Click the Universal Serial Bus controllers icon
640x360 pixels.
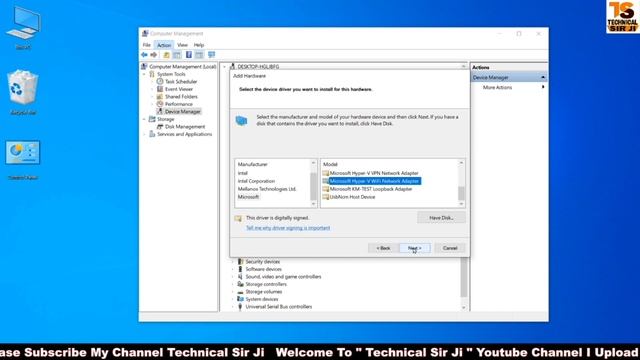coord(240,307)
